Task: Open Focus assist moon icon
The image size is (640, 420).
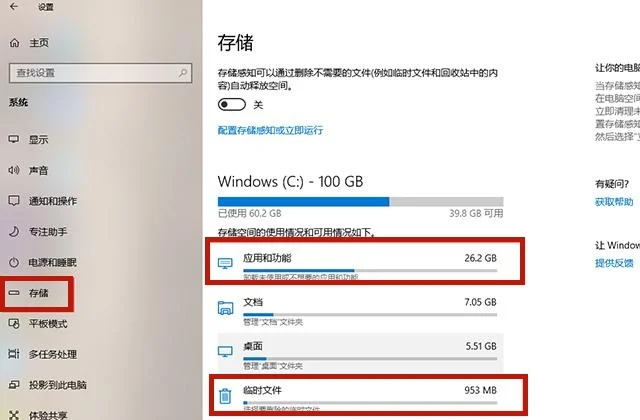Action: click(14, 231)
